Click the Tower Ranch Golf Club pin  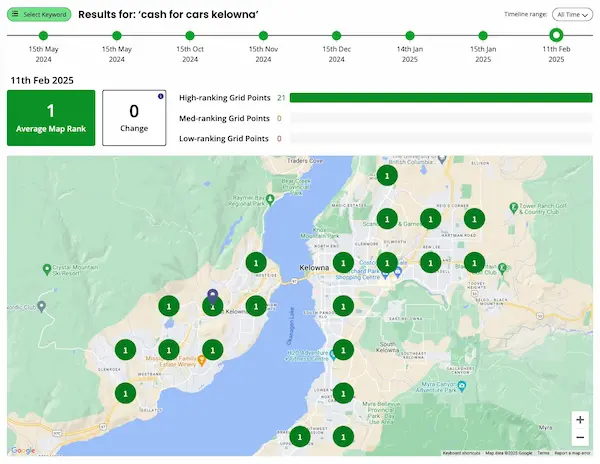click(513, 210)
